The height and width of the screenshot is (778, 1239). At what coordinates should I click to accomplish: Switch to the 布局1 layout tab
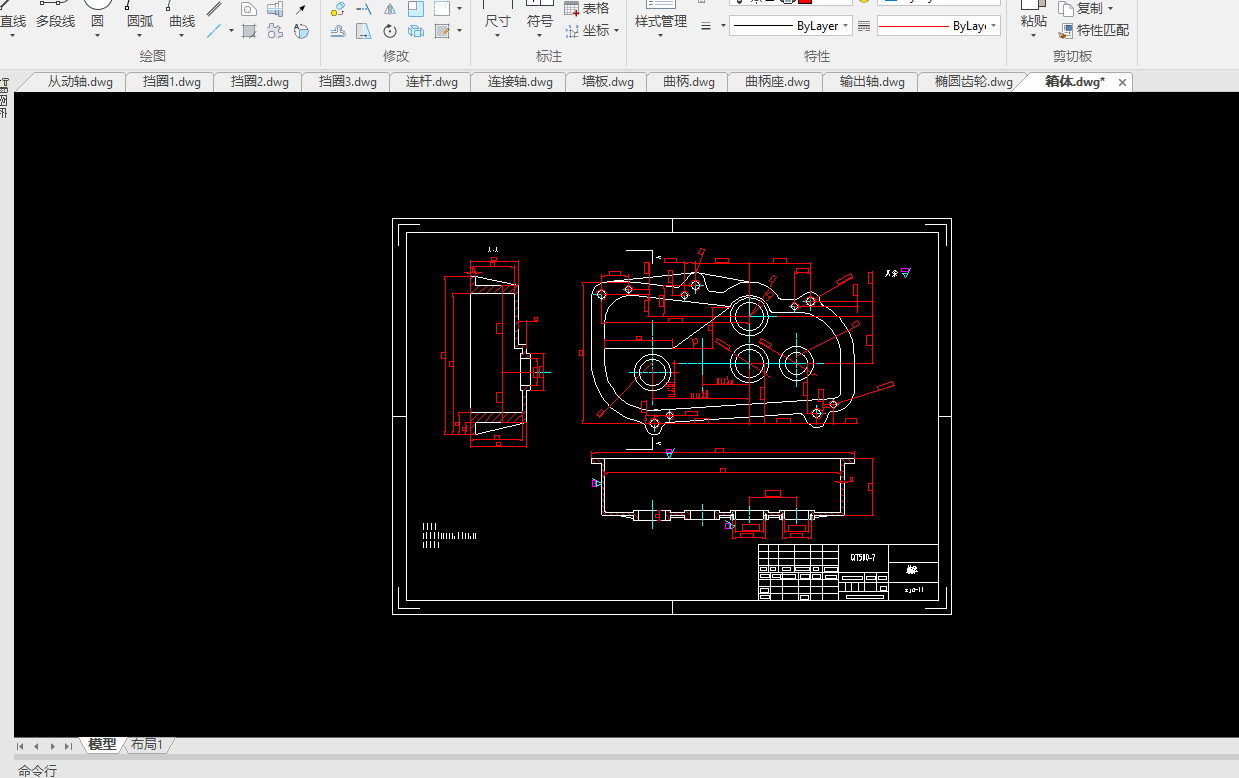[146, 745]
